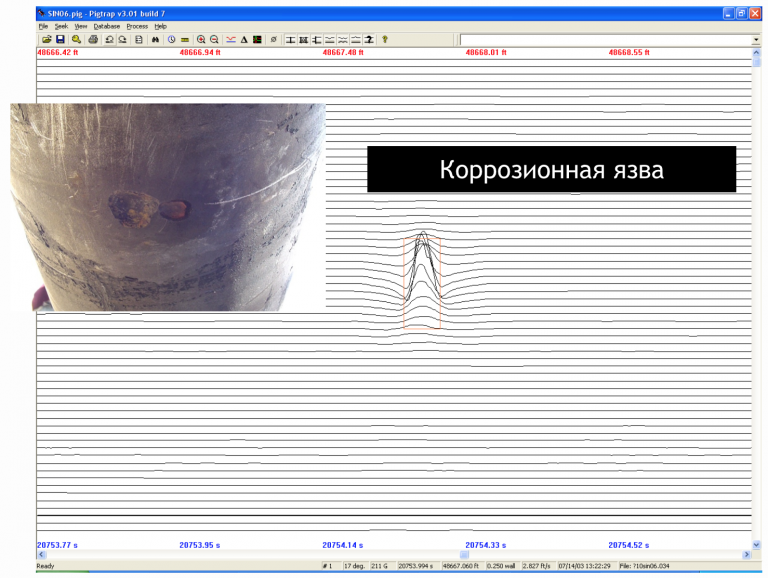Click the '20753.77 s' time label
Viewport: 768px width, 578px height.
(57, 545)
